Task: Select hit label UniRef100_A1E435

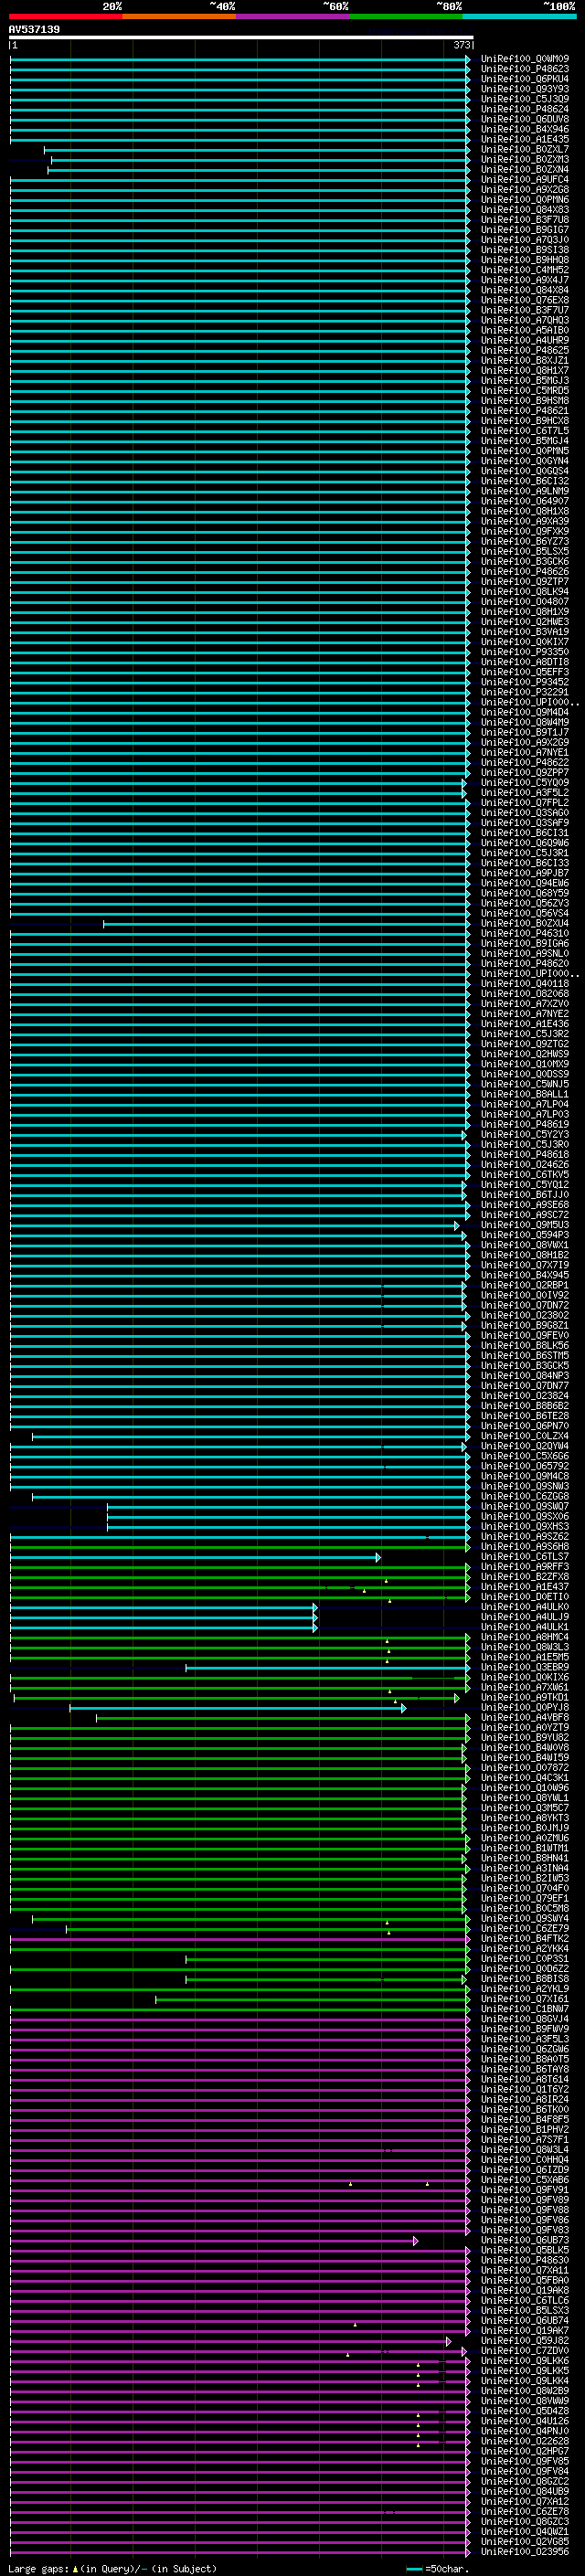Action: coord(525,139)
